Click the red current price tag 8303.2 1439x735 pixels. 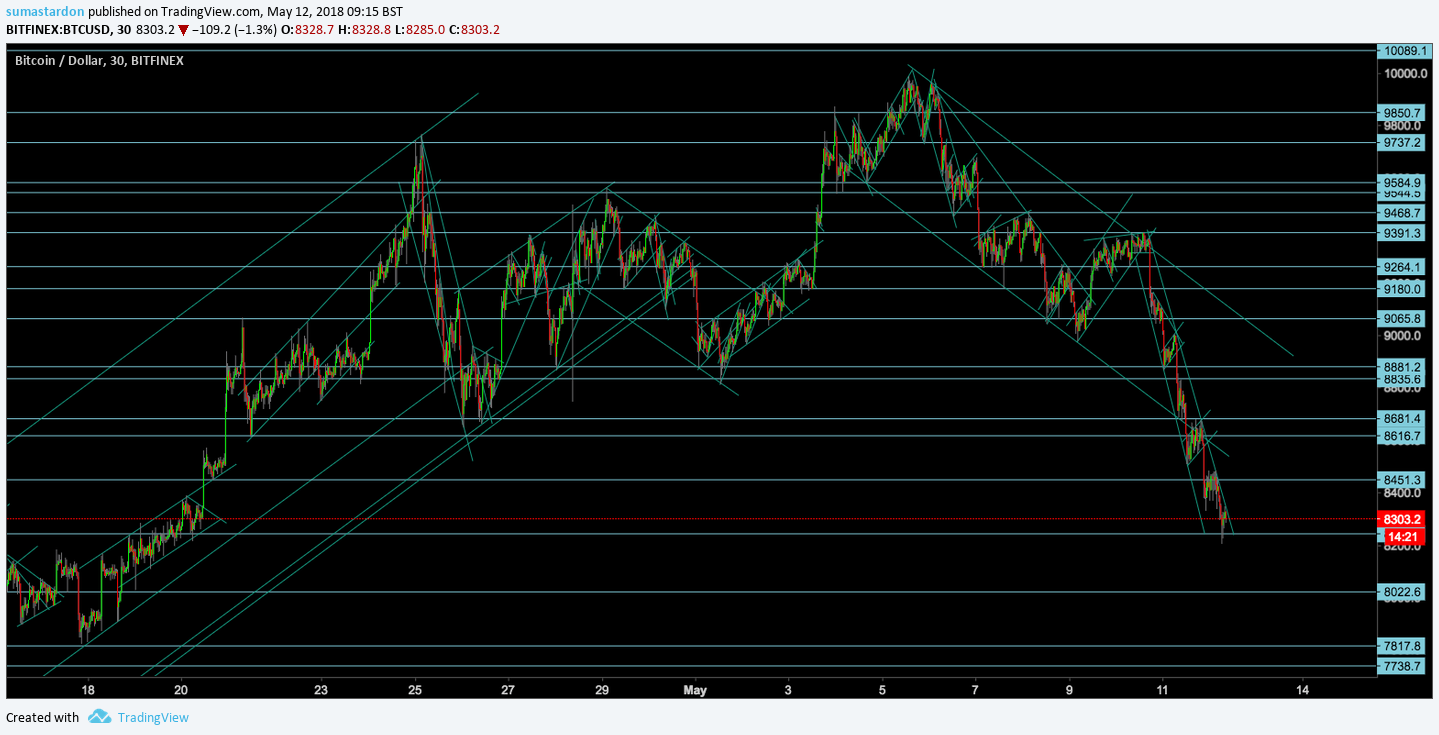(x=1402, y=519)
